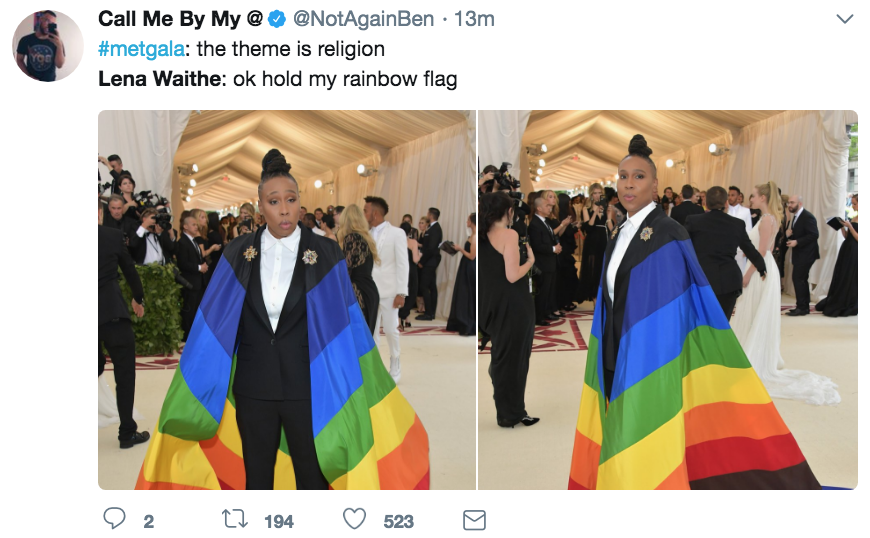Visit the @NotAgainBen handle link
The height and width of the screenshot is (538, 870).
click(363, 19)
